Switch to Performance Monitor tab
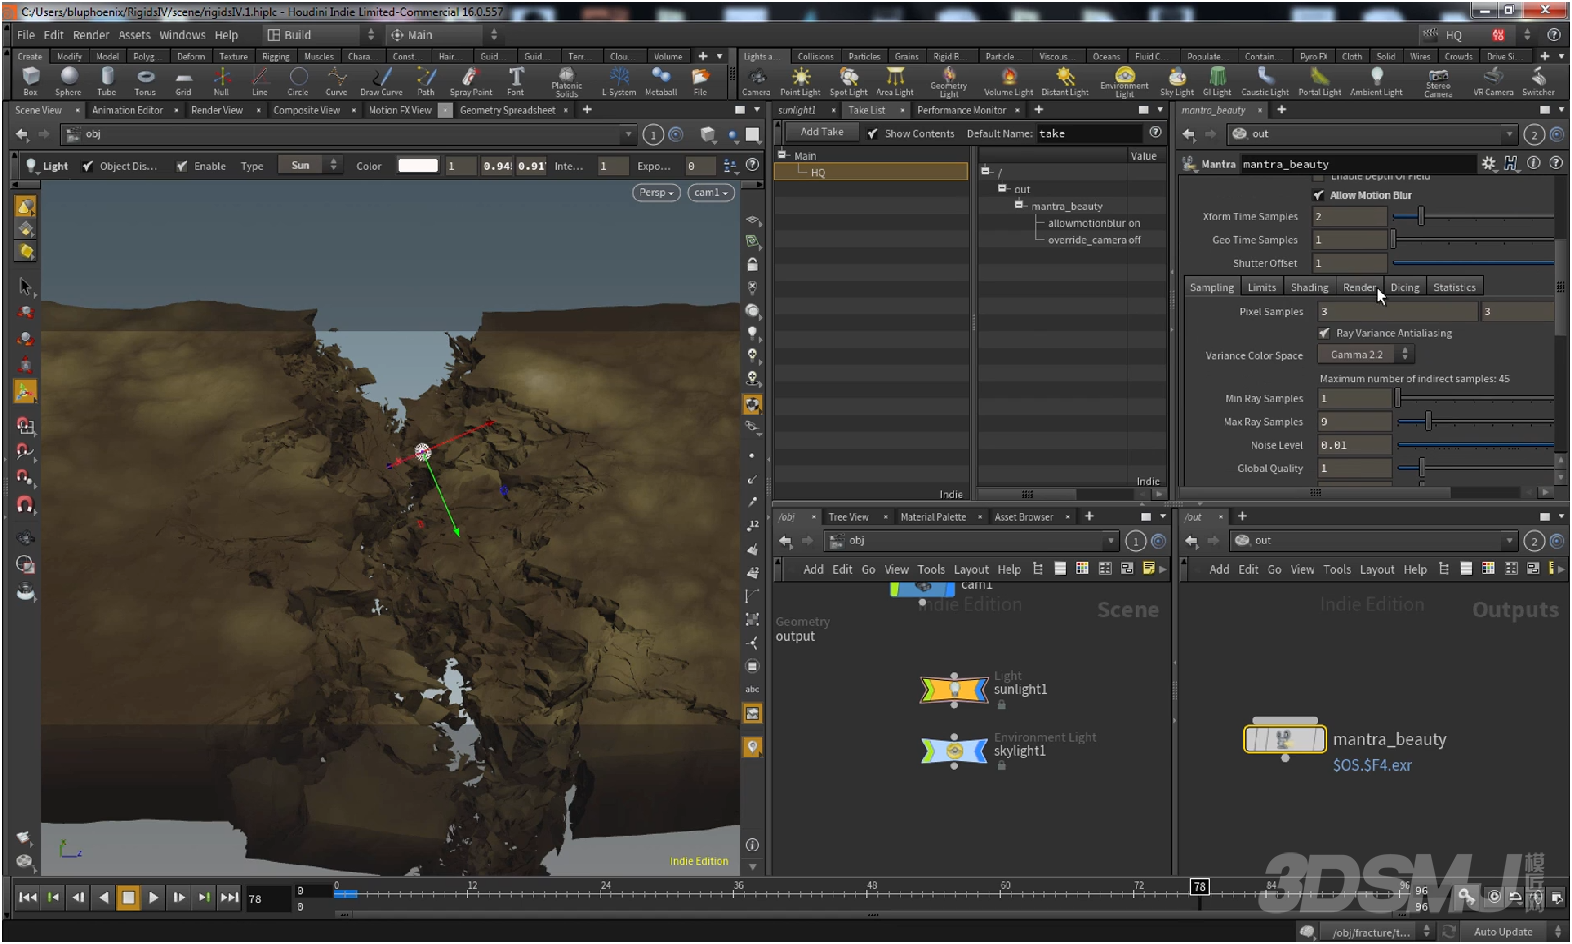 tap(961, 110)
